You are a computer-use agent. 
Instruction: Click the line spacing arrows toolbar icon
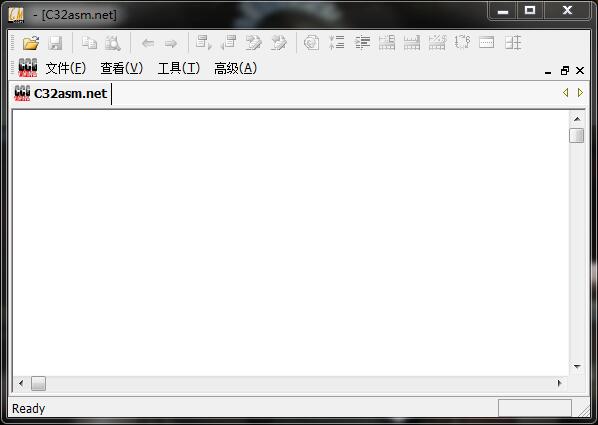337,43
